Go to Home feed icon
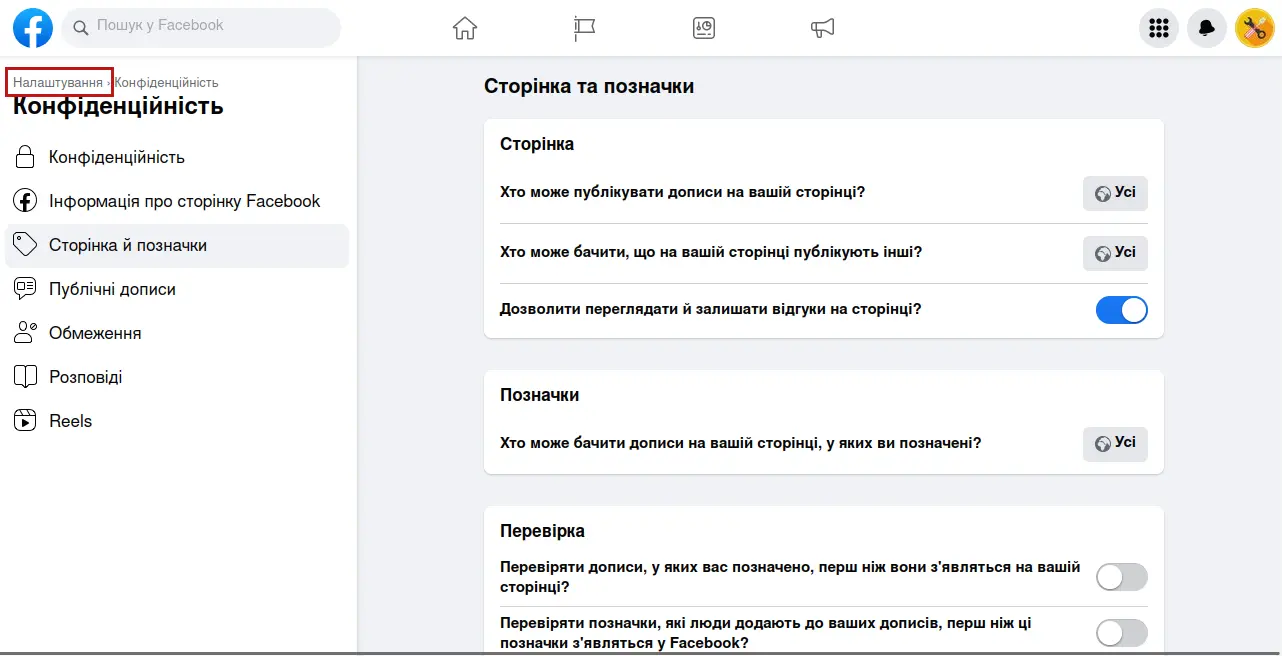 [465, 28]
